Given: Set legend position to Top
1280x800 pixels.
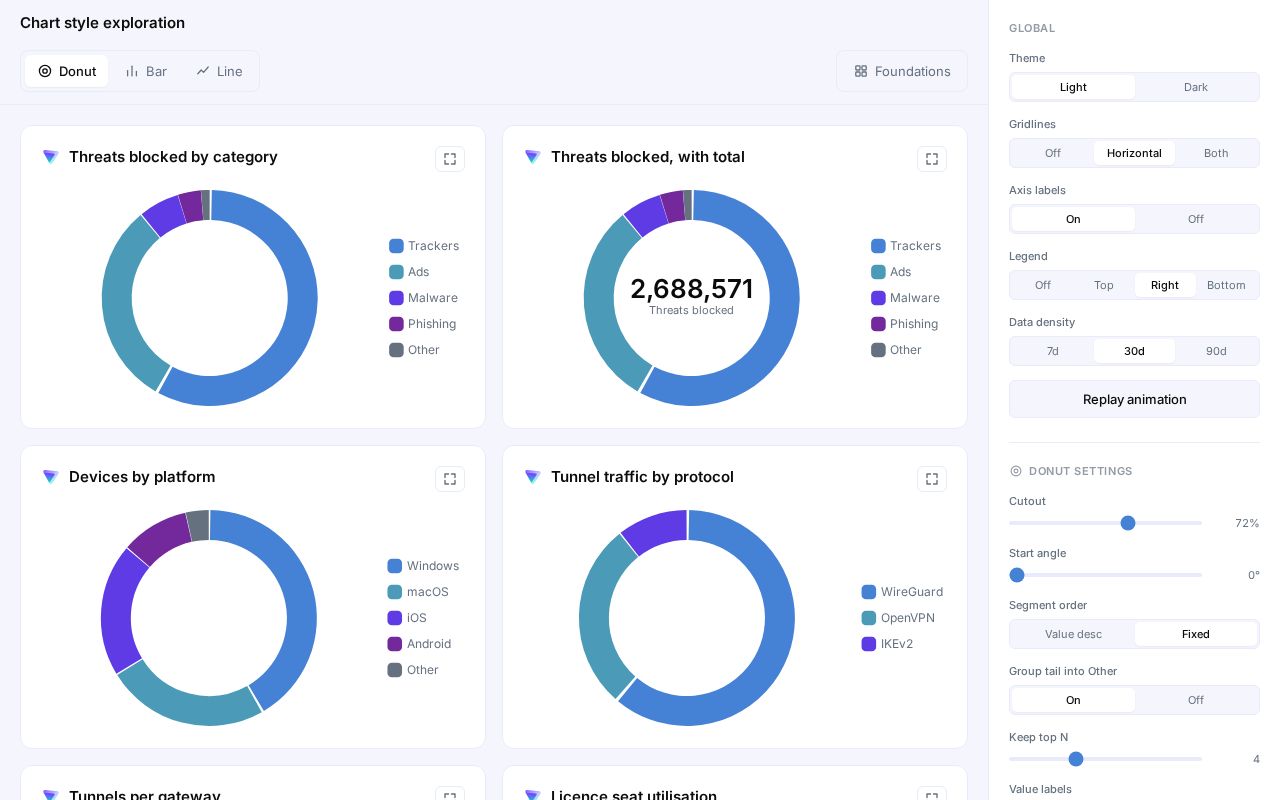Looking at the screenshot, I should [x=1104, y=285].
